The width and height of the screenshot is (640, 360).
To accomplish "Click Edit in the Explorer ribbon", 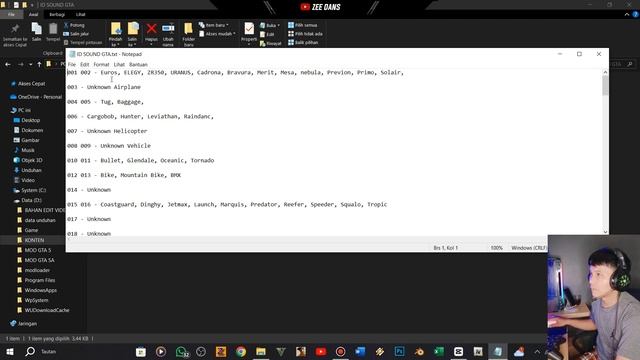I will click(267, 34).
